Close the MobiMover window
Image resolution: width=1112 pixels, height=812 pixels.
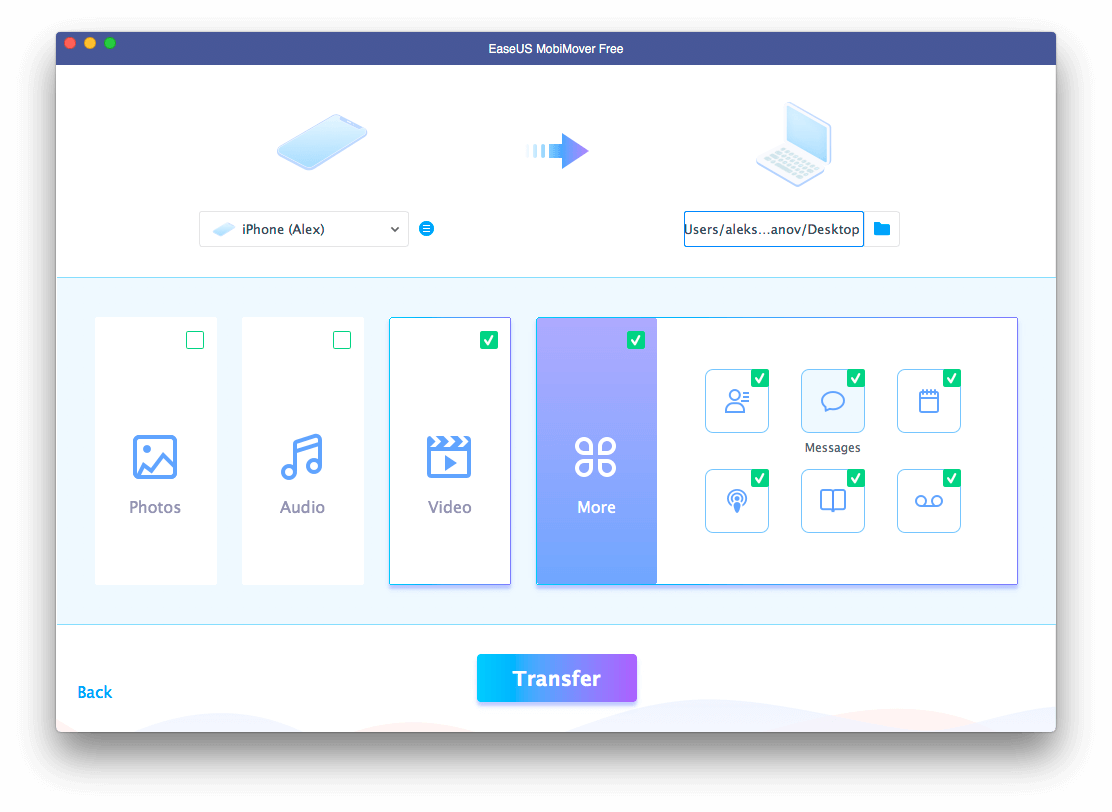70,43
